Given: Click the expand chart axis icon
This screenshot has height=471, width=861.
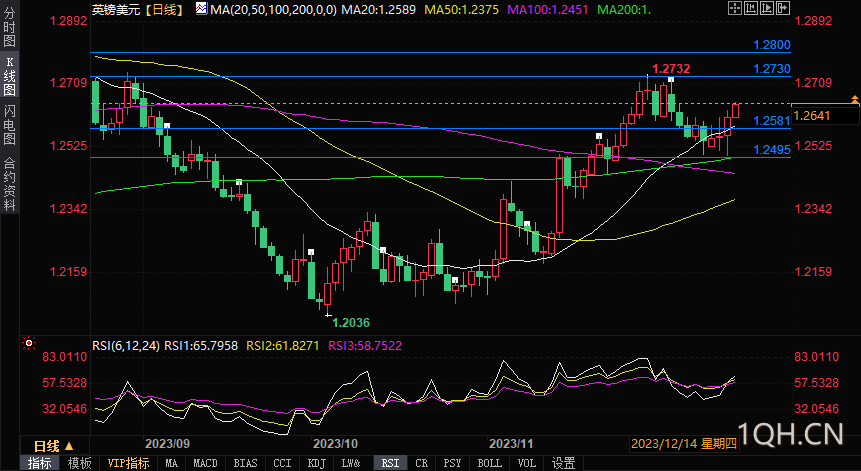Looking at the screenshot, I should [x=767, y=8].
